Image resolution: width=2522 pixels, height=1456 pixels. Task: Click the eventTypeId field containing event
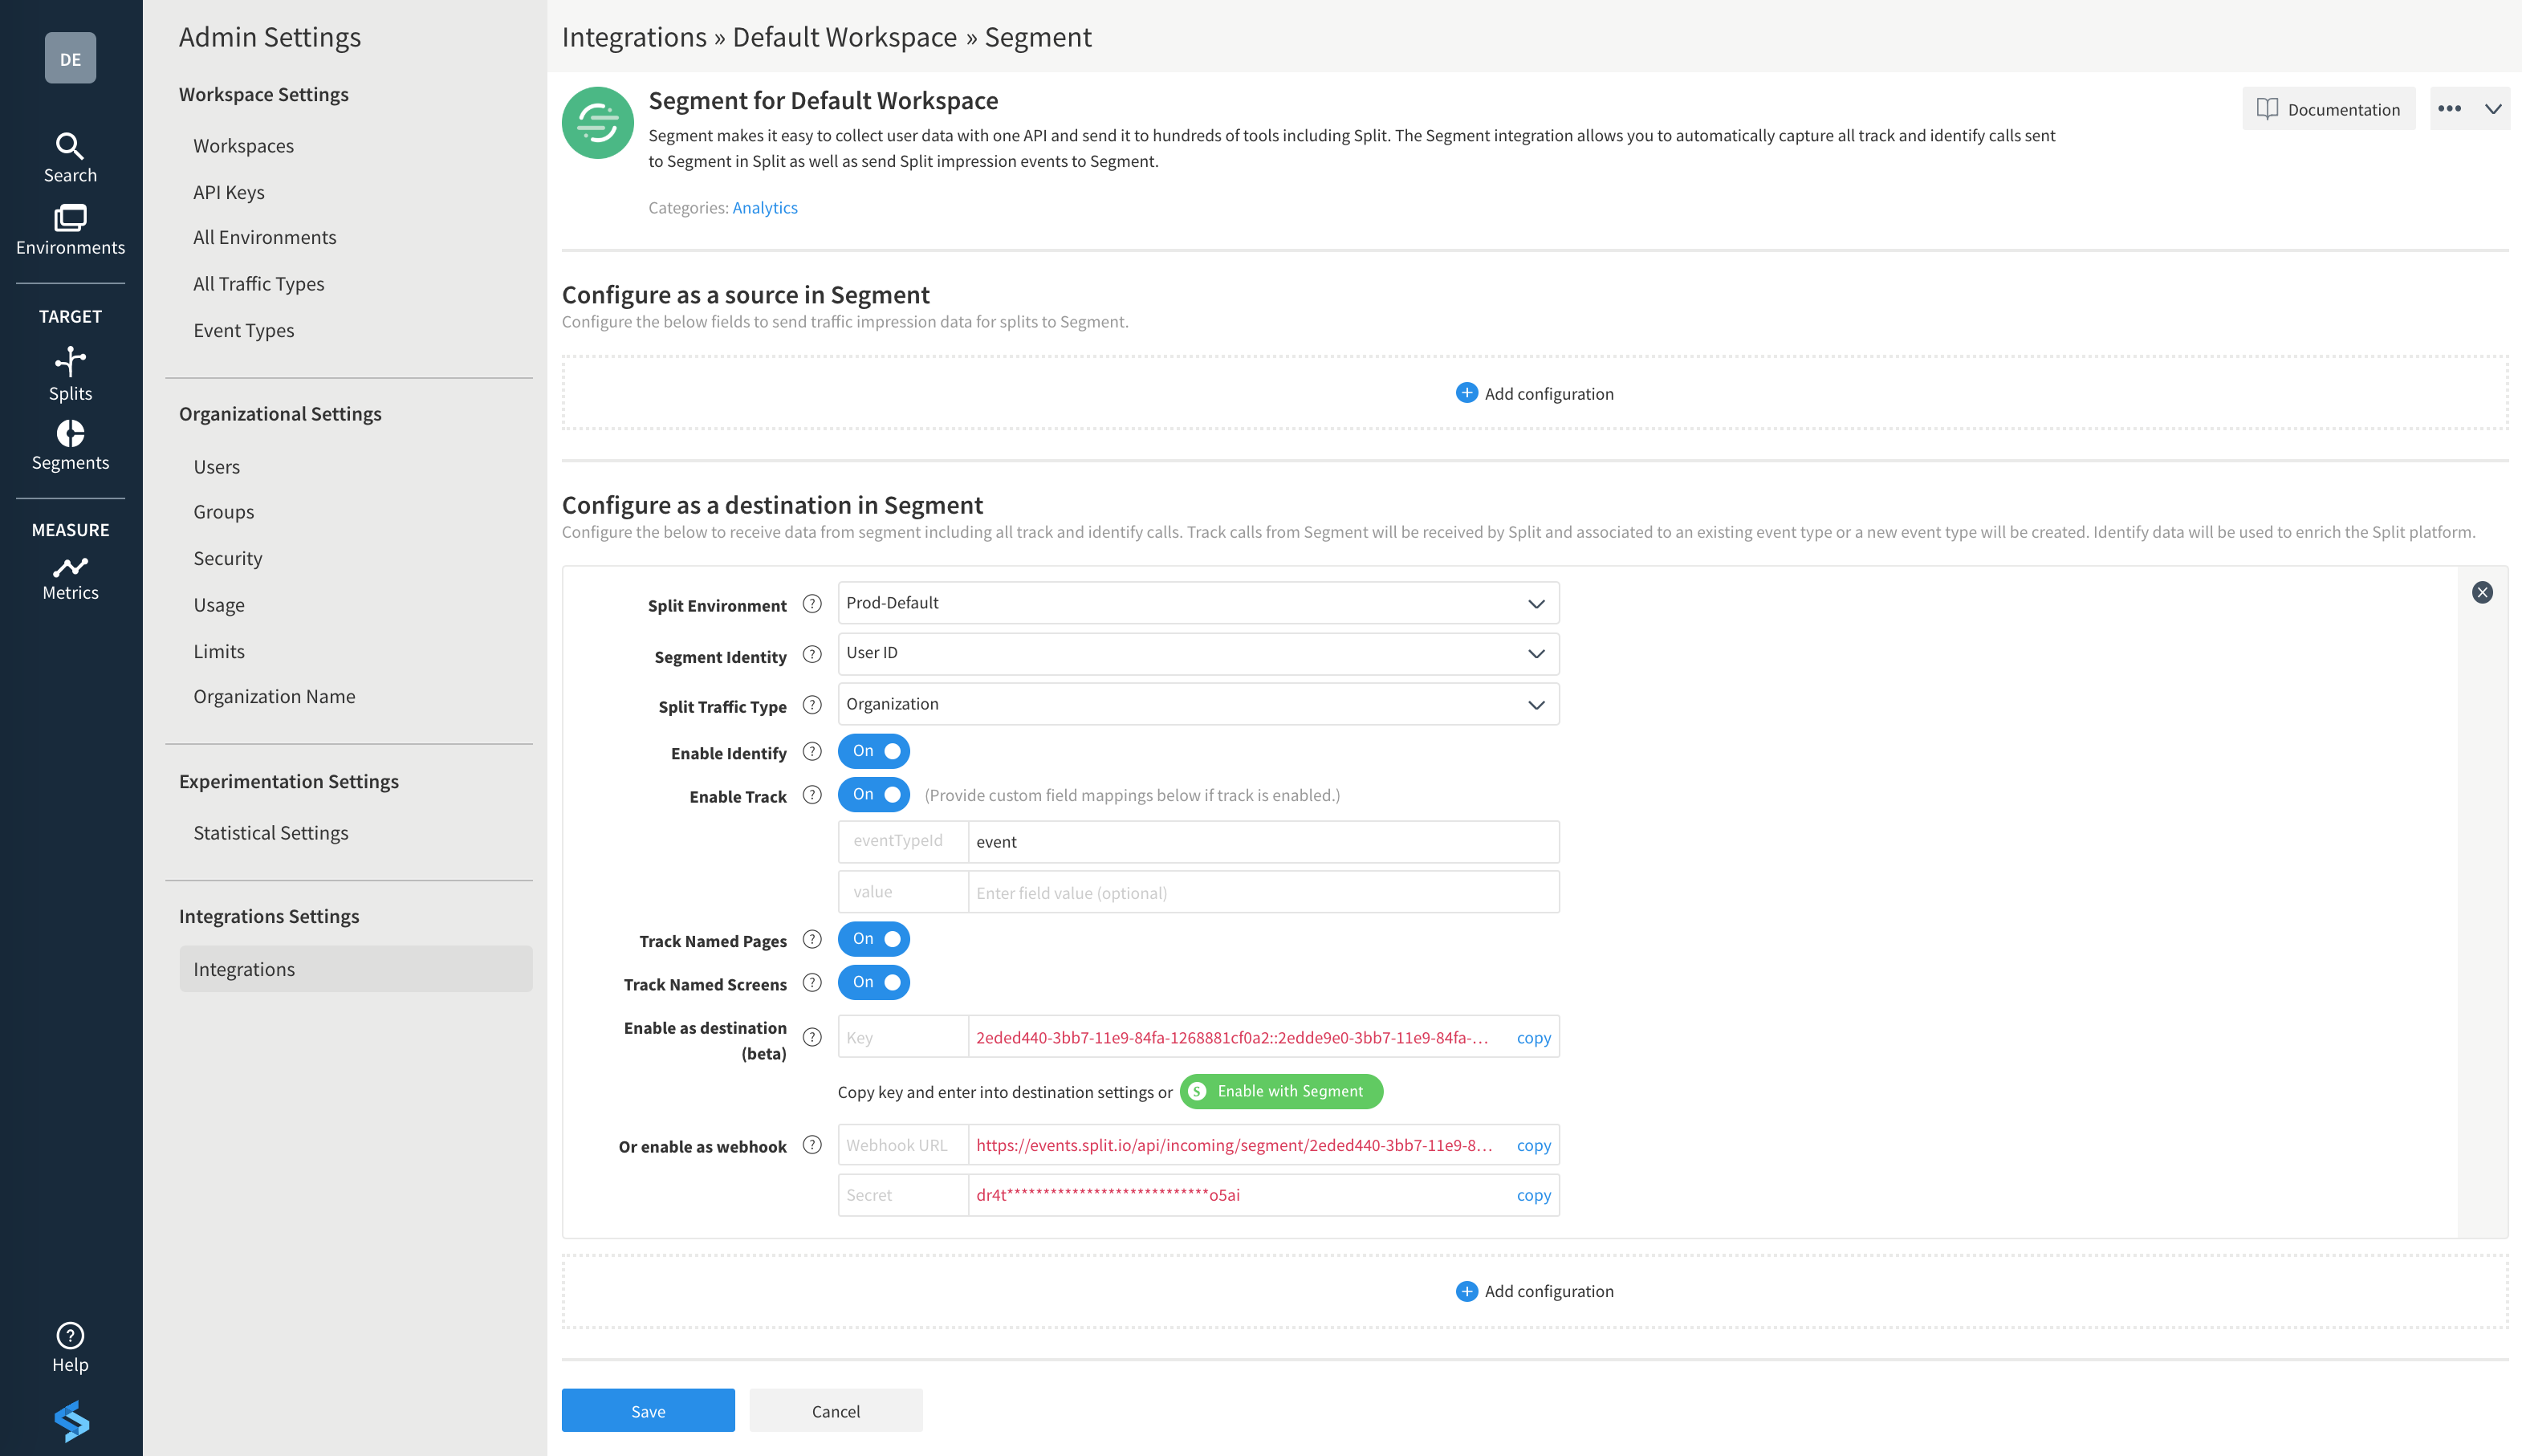tap(1263, 842)
